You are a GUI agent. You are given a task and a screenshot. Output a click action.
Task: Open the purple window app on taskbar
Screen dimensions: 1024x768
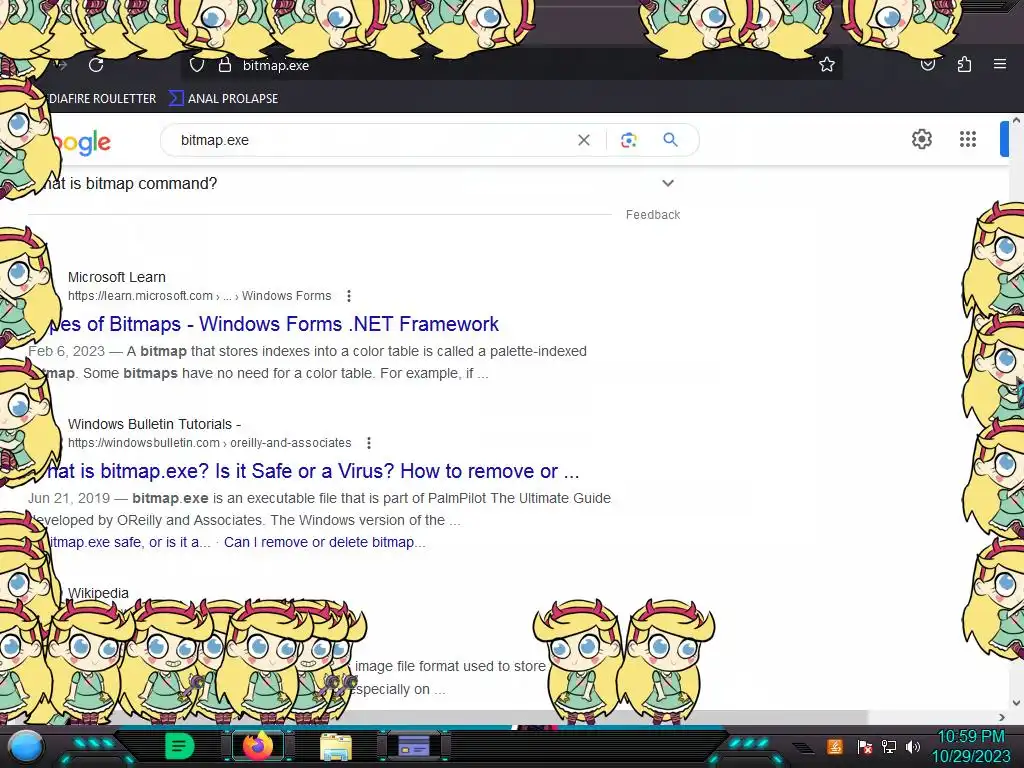click(414, 746)
